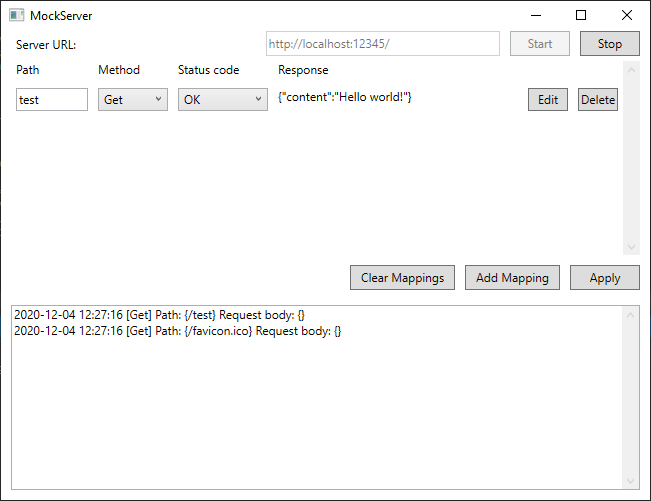This screenshot has height=501, width=651.
Task: Click the MockServer app icon in title bar
Action: tap(17, 15)
